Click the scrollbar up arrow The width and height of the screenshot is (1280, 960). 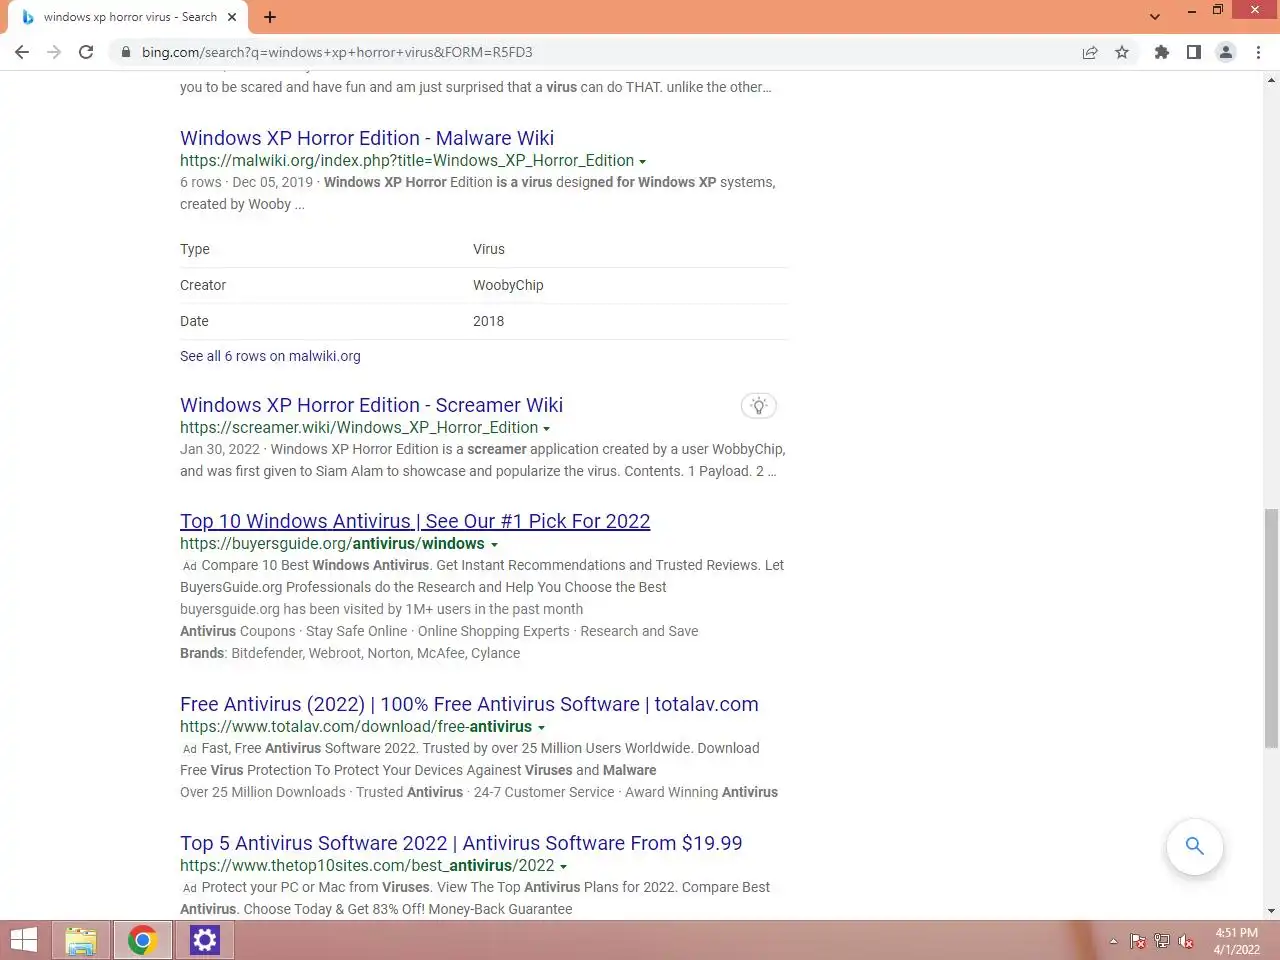click(1271, 79)
